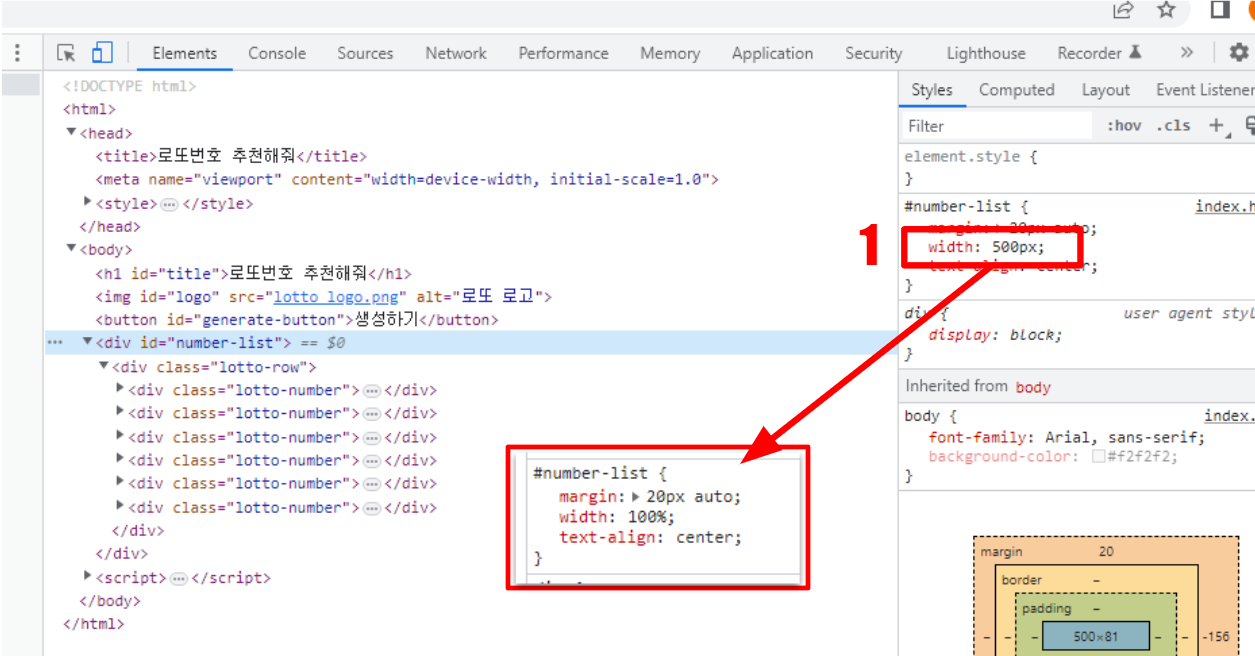The width and height of the screenshot is (1255, 656).
Task: Select the Computed sidebar tab
Action: coord(1017,90)
